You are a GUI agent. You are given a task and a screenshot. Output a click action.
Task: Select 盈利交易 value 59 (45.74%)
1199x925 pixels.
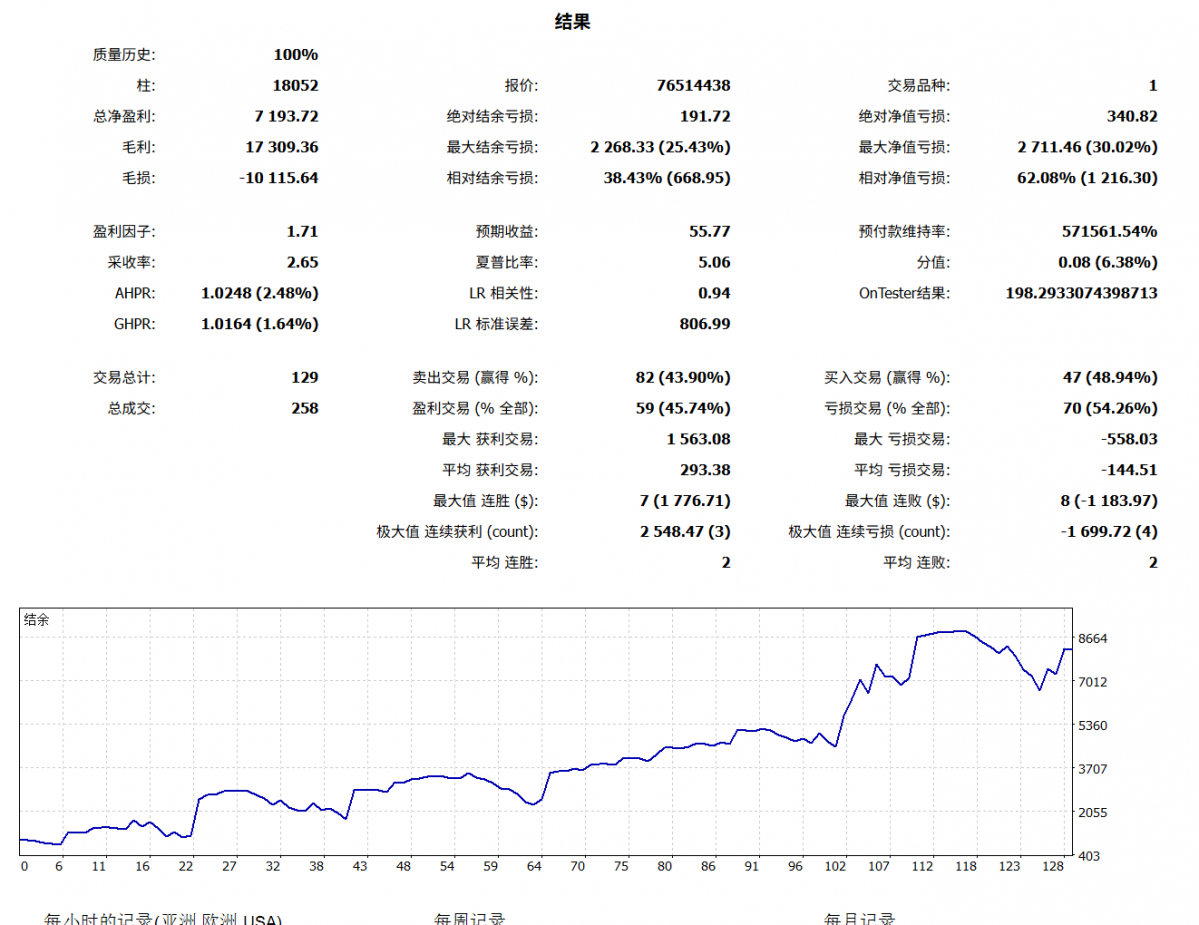(683, 408)
